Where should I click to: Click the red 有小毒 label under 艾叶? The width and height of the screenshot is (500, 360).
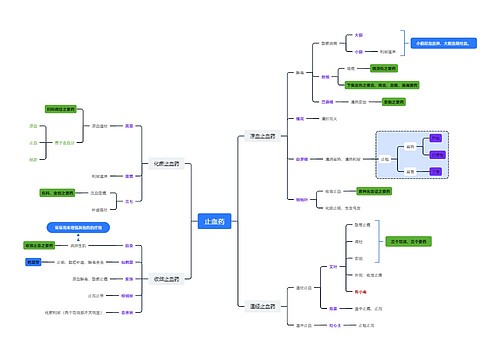[361, 292]
